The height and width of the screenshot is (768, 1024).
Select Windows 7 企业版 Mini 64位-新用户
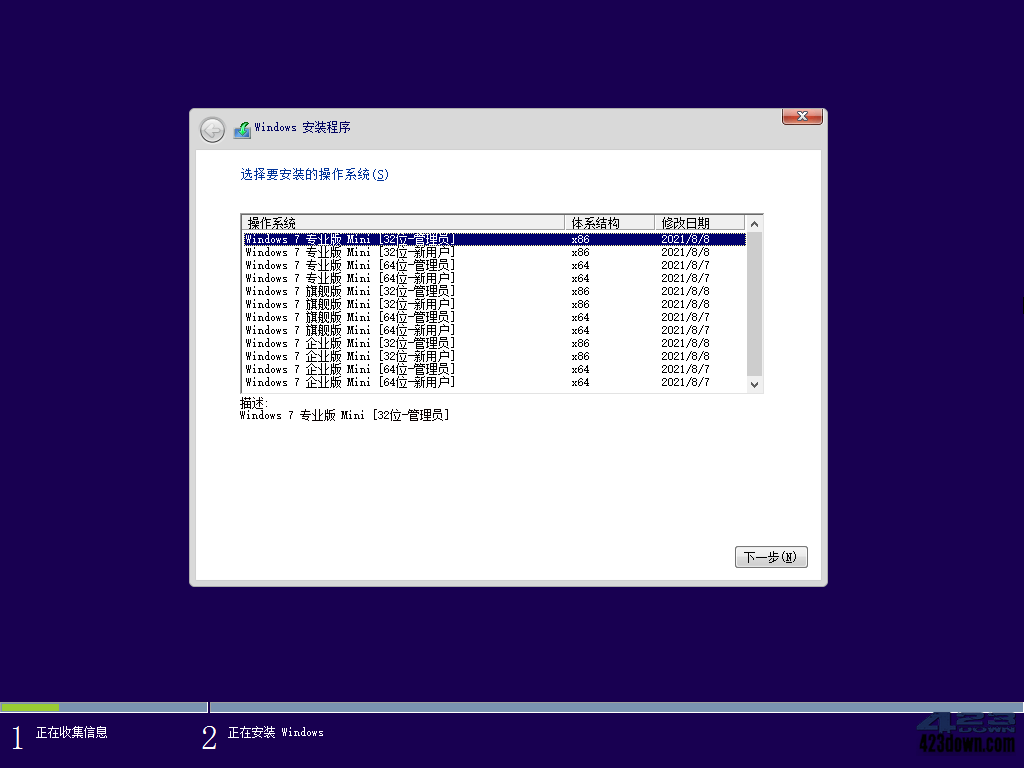click(400, 382)
